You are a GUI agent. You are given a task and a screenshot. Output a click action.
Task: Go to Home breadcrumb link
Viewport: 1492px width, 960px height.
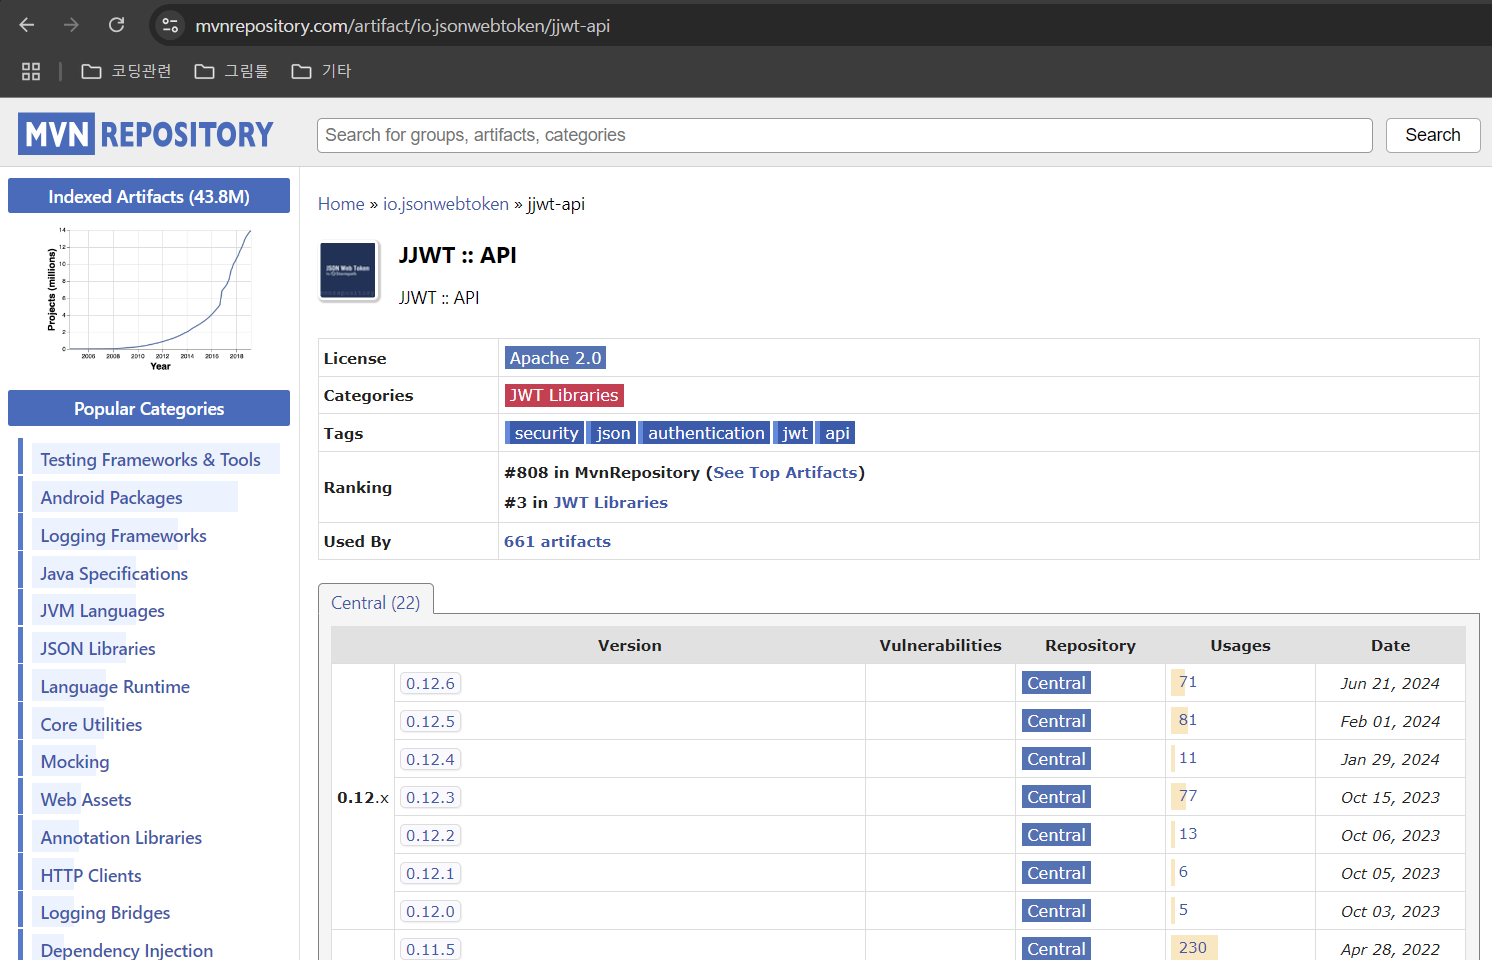pyautogui.click(x=341, y=204)
